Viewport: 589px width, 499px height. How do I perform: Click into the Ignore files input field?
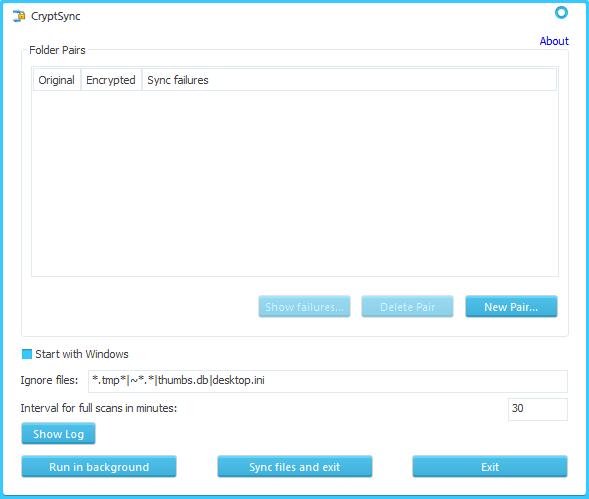(x=328, y=381)
